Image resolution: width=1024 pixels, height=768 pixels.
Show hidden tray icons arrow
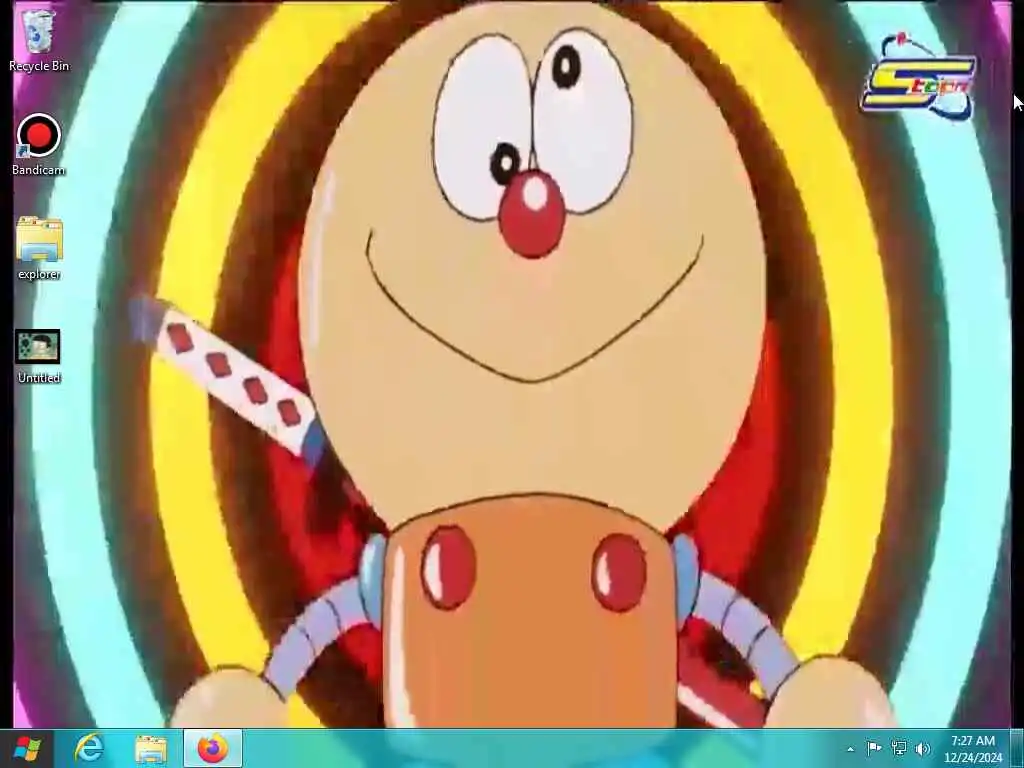point(850,749)
